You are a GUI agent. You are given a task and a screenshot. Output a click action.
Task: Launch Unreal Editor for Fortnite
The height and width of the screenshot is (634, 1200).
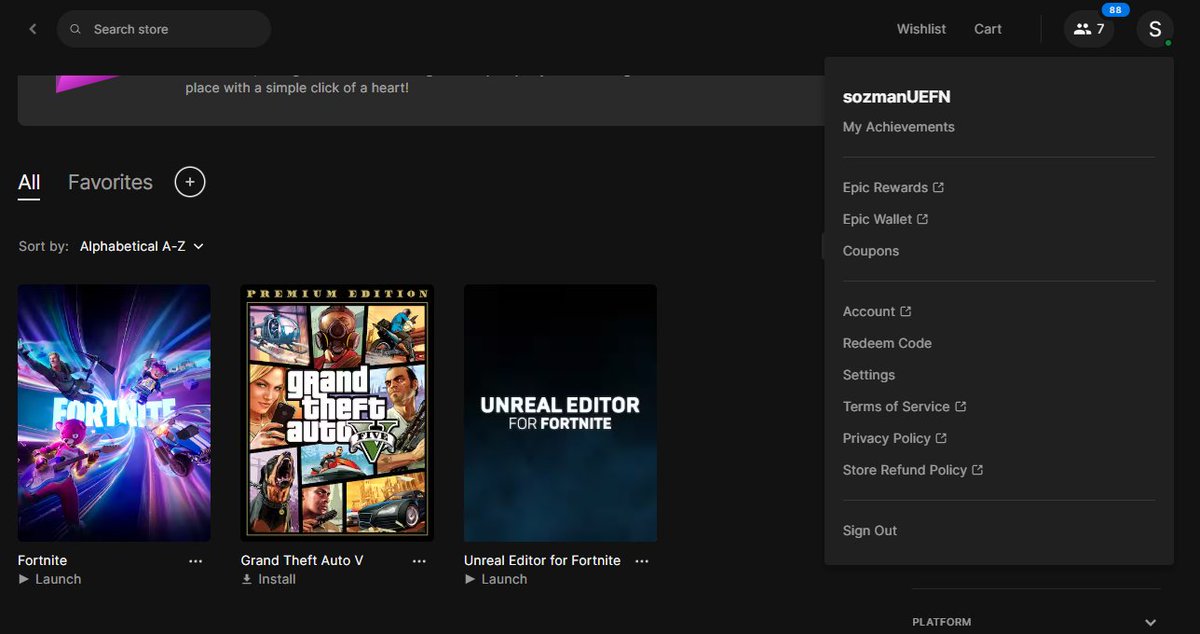click(496, 579)
